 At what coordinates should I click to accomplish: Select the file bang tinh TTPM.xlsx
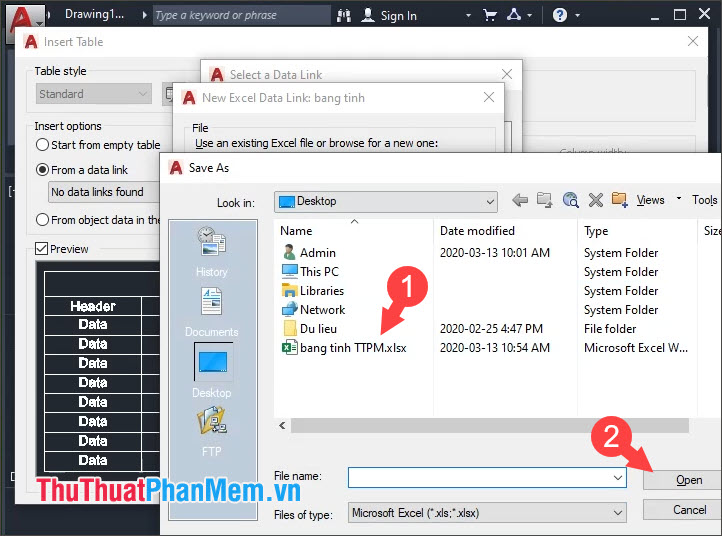[x=353, y=348]
